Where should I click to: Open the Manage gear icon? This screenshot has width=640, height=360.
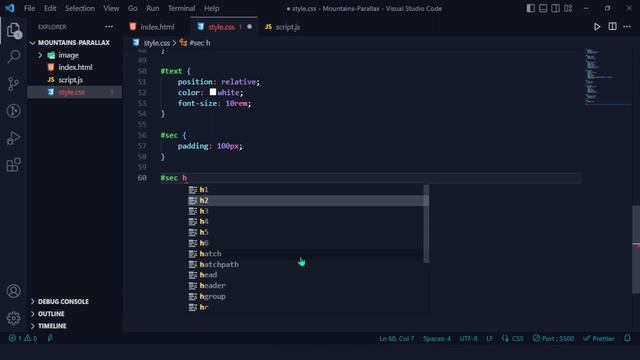click(x=13, y=318)
